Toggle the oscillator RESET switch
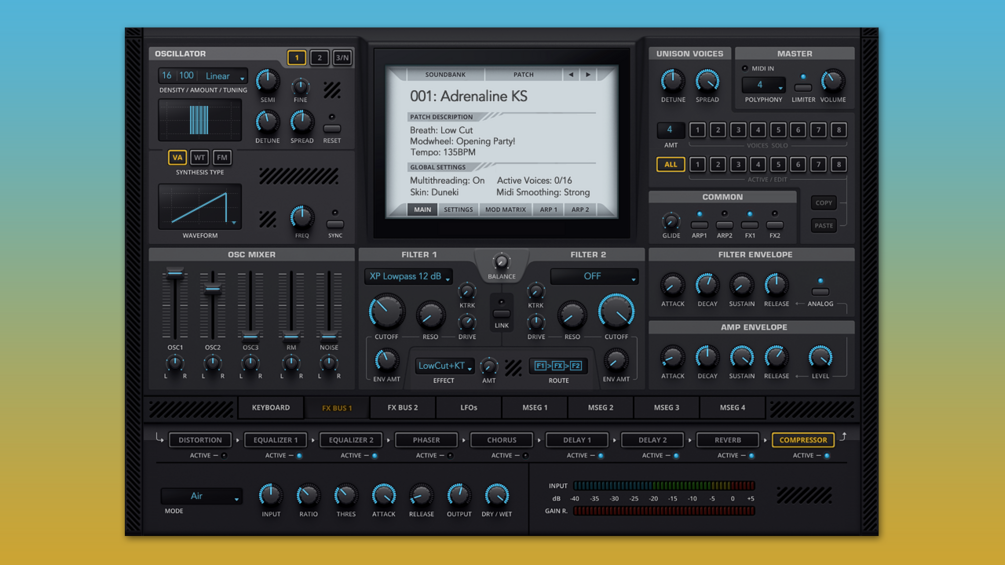Screen dimensions: 1005x565 (x=331, y=128)
